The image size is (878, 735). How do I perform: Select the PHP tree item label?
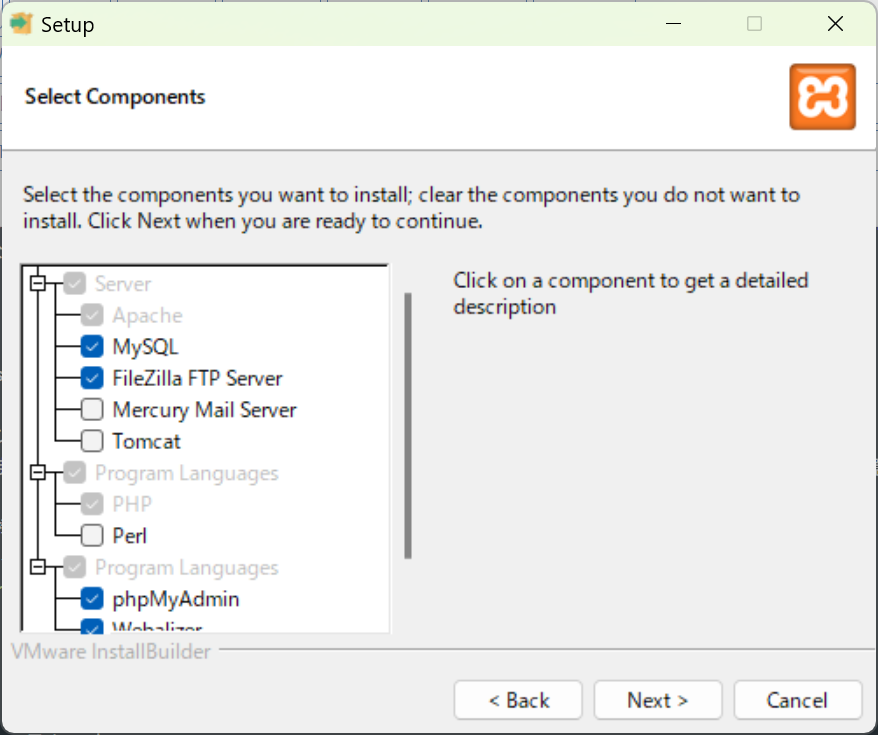[x=132, y=504]
